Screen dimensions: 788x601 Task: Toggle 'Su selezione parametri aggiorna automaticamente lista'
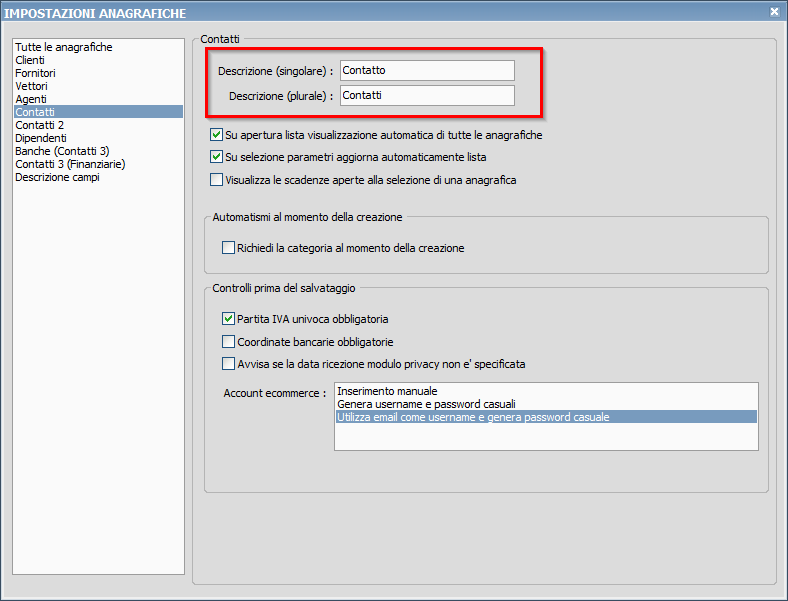pos(217,157)
